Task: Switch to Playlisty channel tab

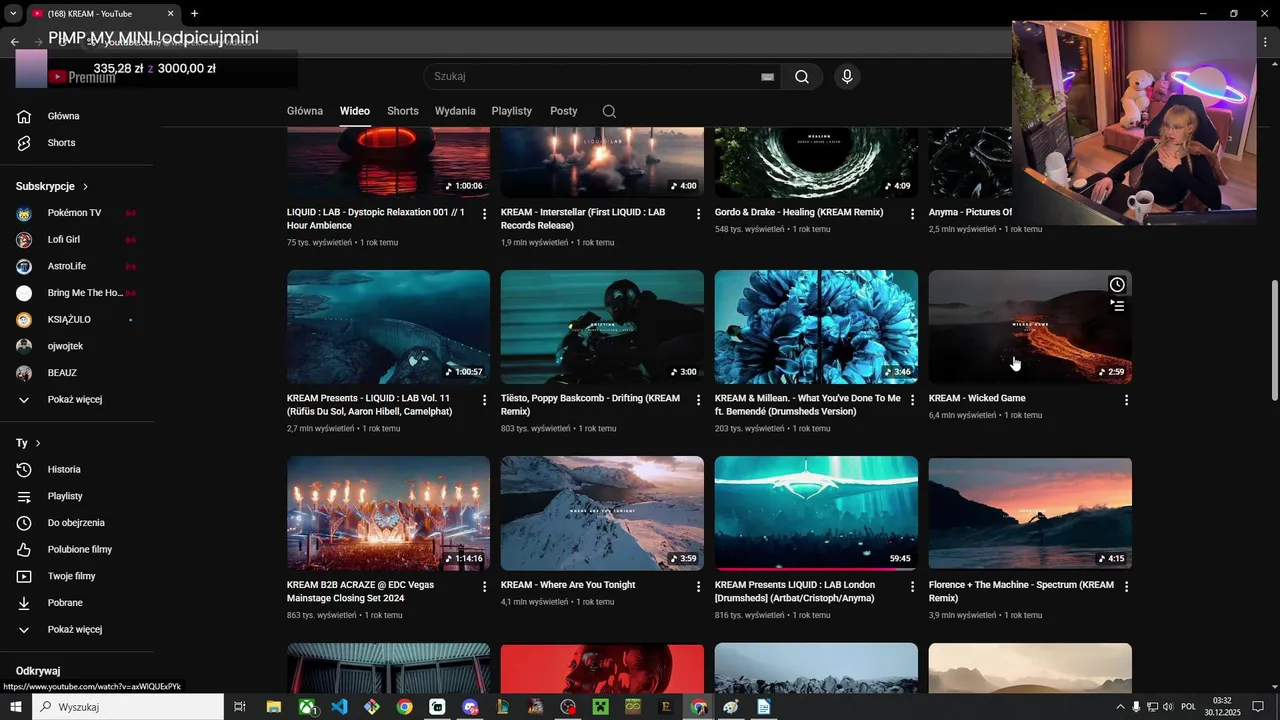Action: (512, 111)
